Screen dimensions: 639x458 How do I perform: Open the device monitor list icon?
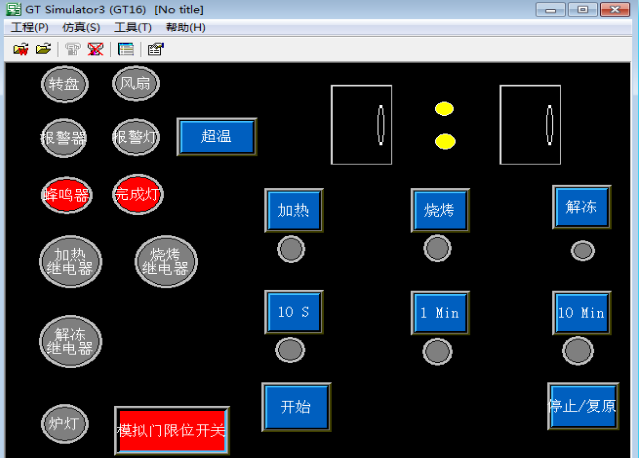[126, 49]
